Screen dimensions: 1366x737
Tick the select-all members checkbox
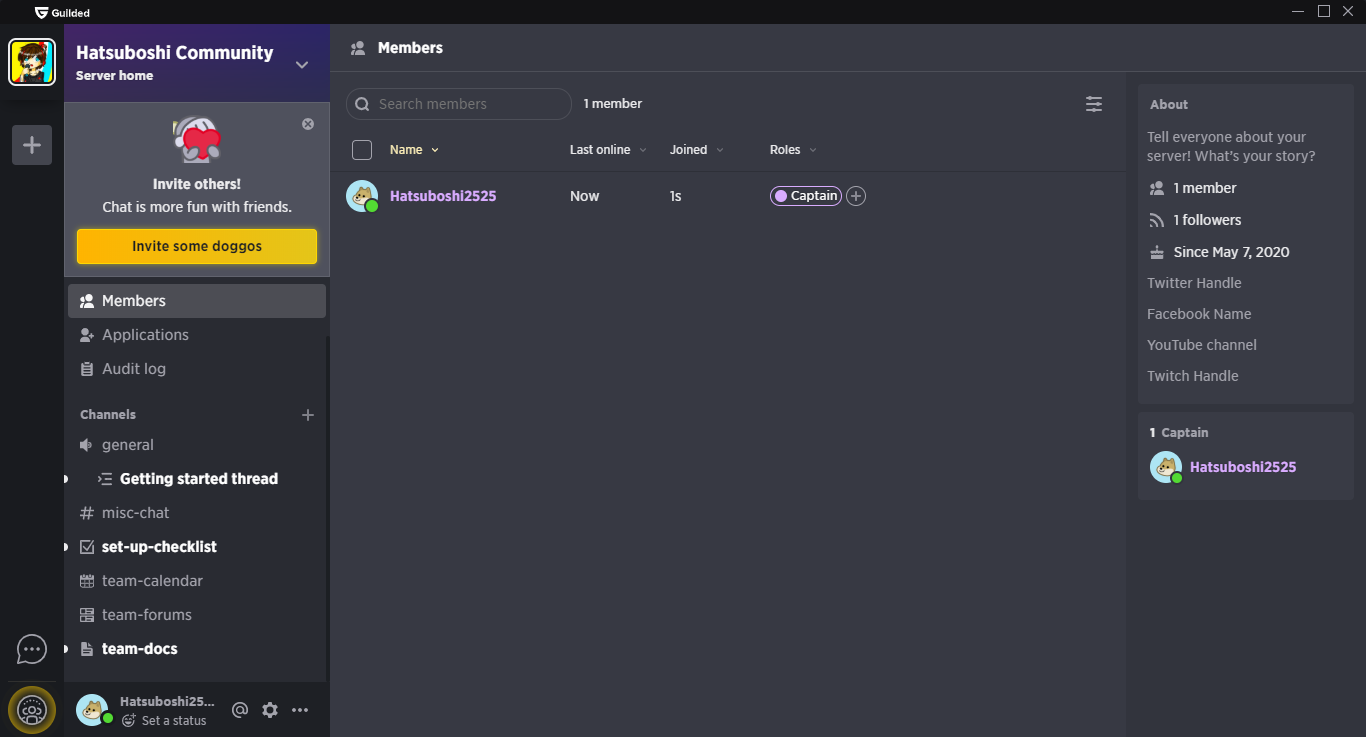pos(362,150)
